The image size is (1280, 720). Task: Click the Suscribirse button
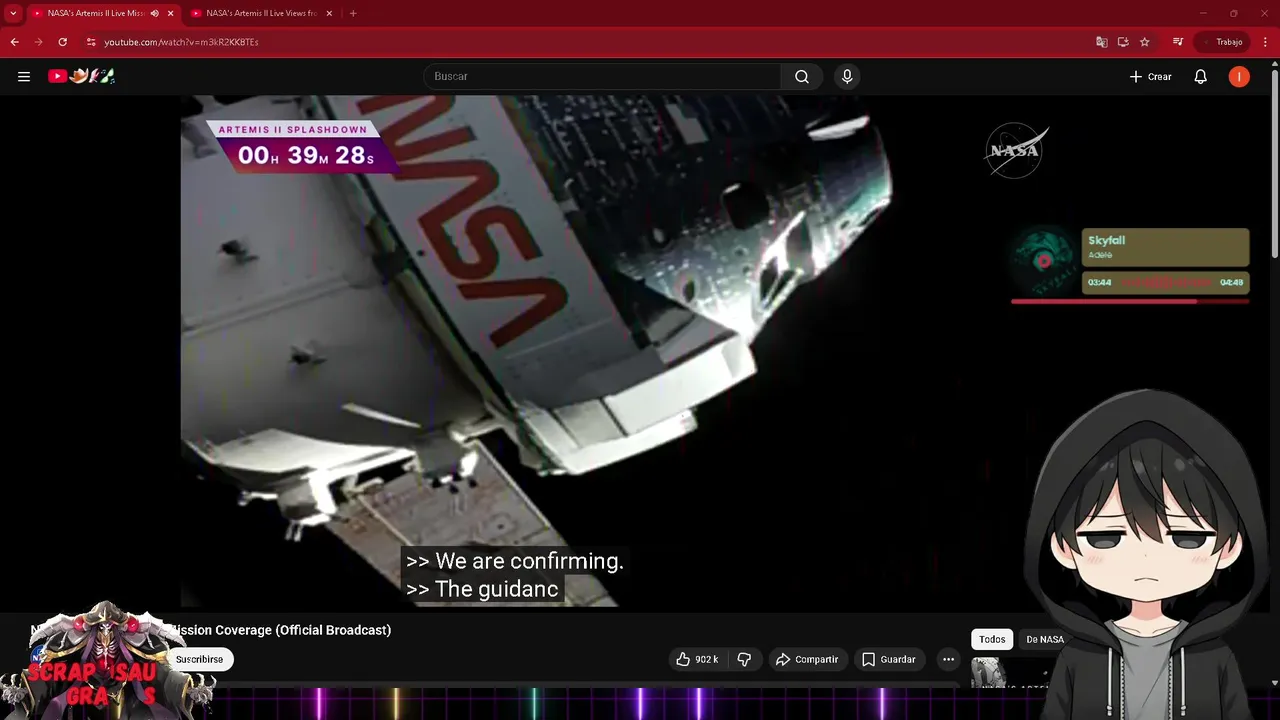200,659
